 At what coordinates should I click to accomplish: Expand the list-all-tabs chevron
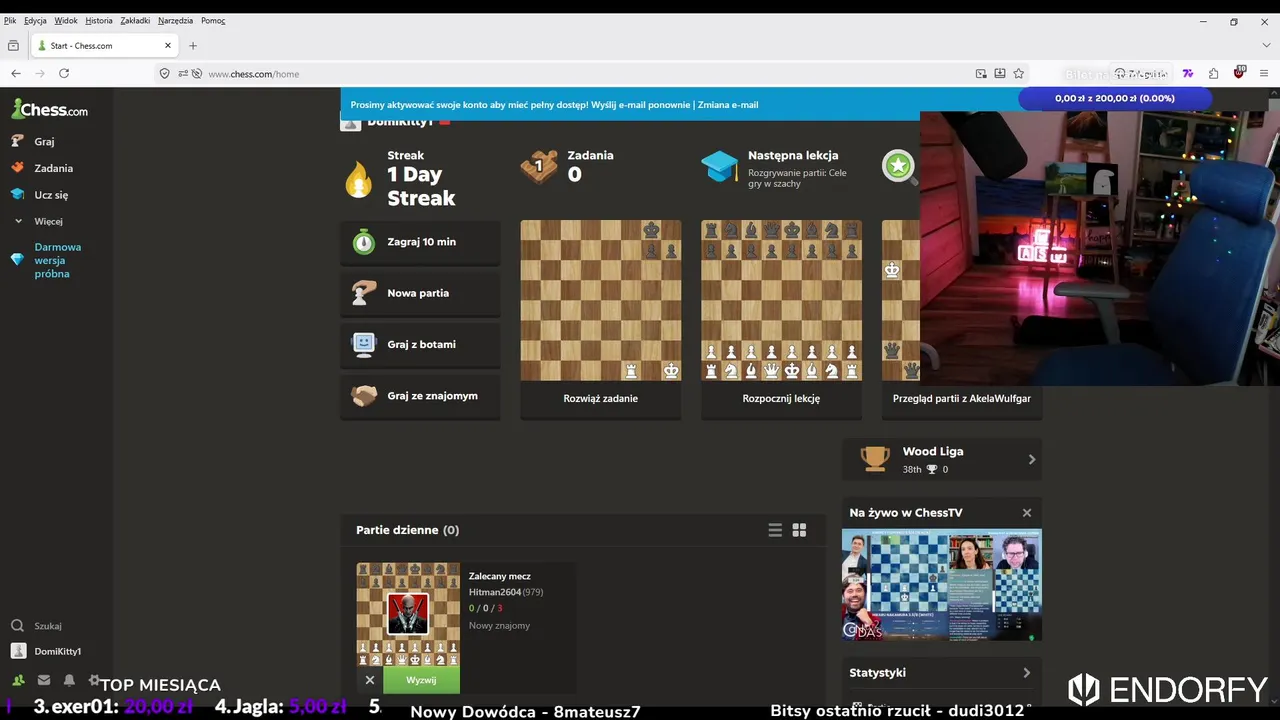(x=1266, y=45)
